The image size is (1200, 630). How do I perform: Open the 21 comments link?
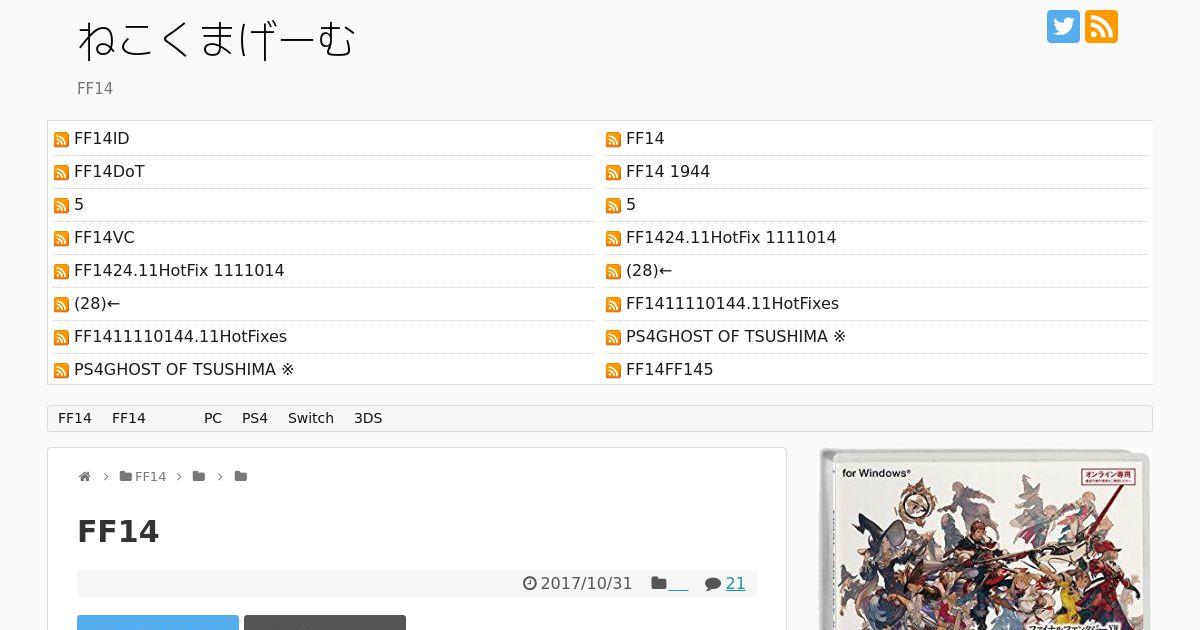click(735, 583)
